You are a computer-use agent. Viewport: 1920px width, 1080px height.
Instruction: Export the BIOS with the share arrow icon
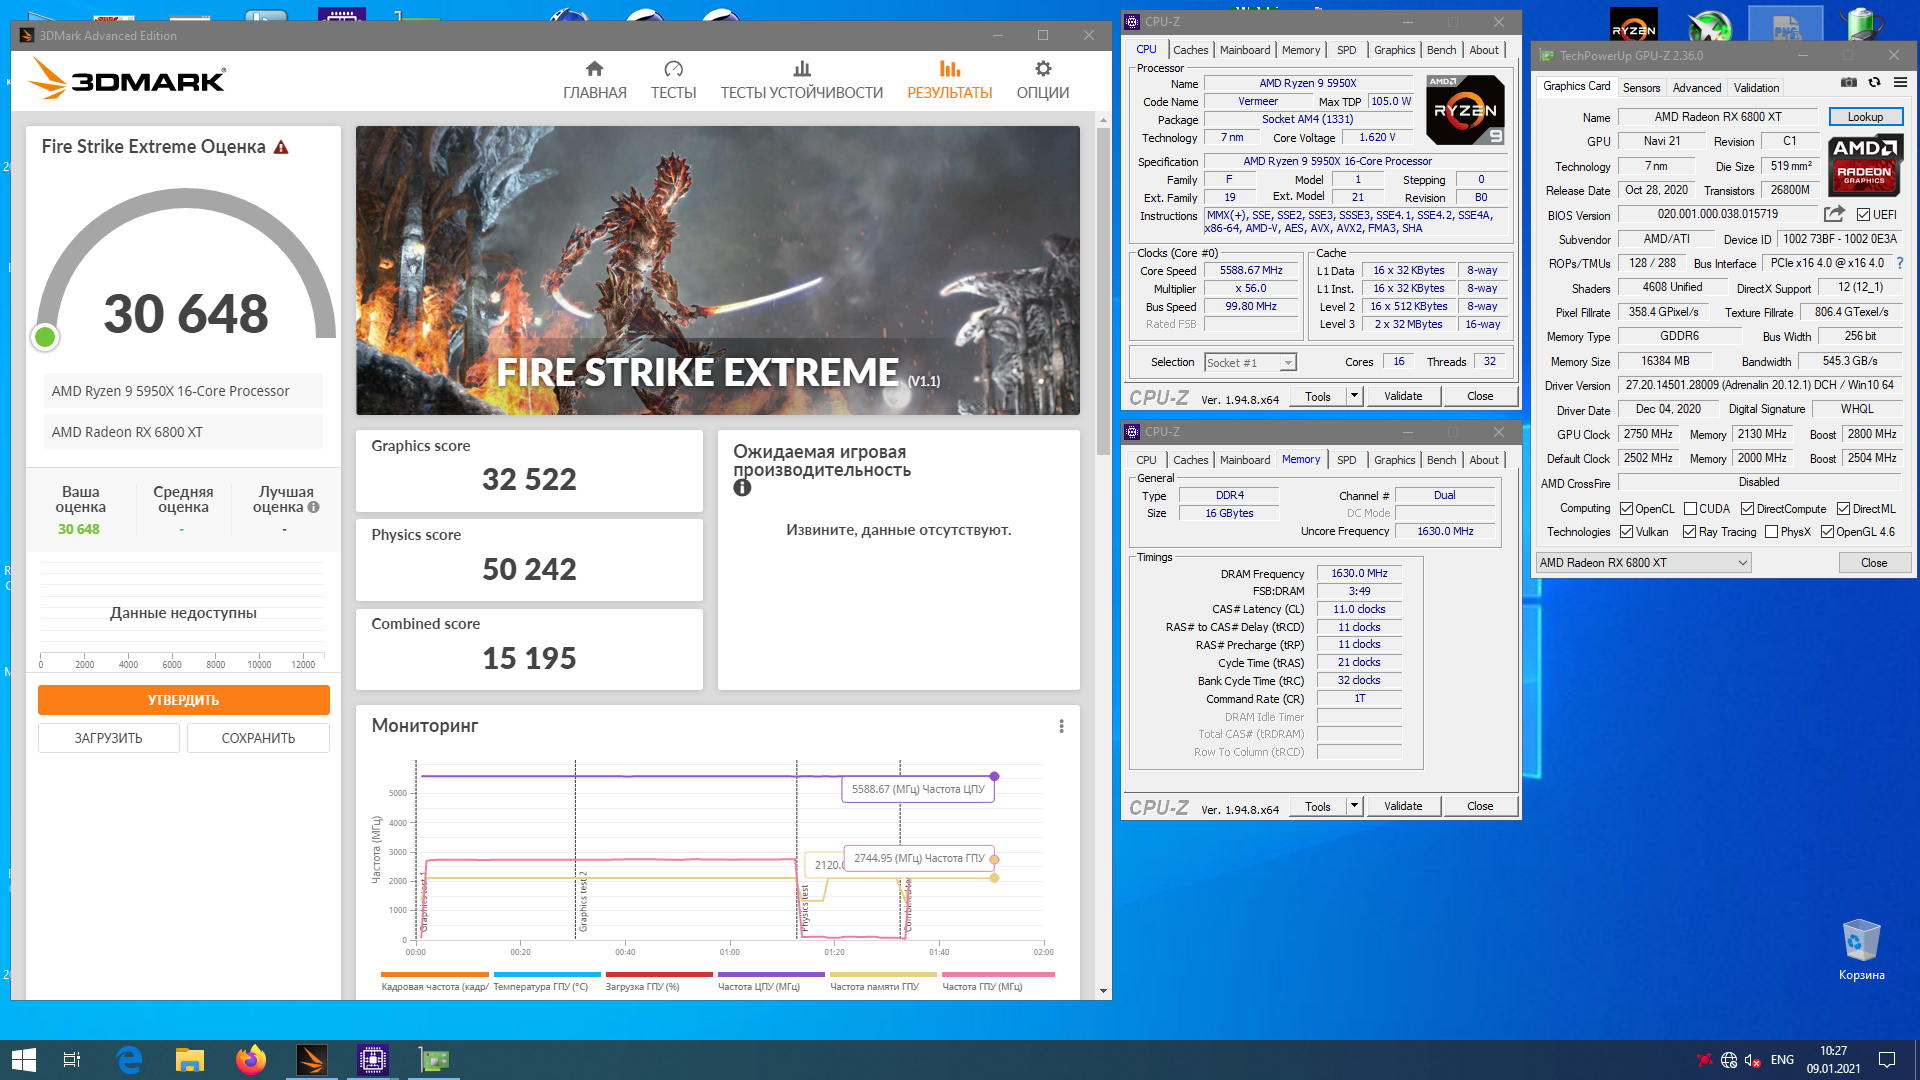1834,214
